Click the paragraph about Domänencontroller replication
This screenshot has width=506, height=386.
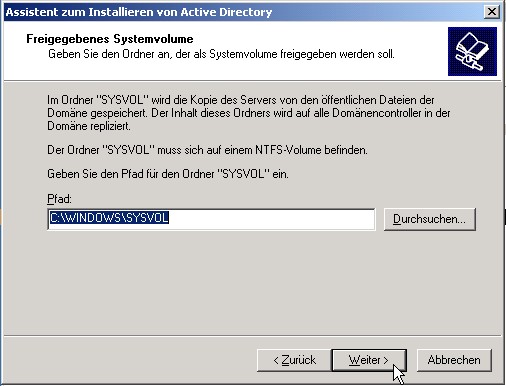coord(249,113)
